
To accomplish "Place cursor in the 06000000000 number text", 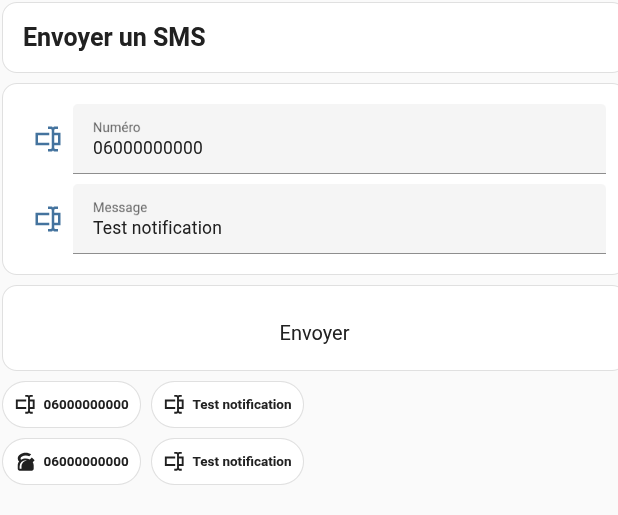I will pos(148,148).
